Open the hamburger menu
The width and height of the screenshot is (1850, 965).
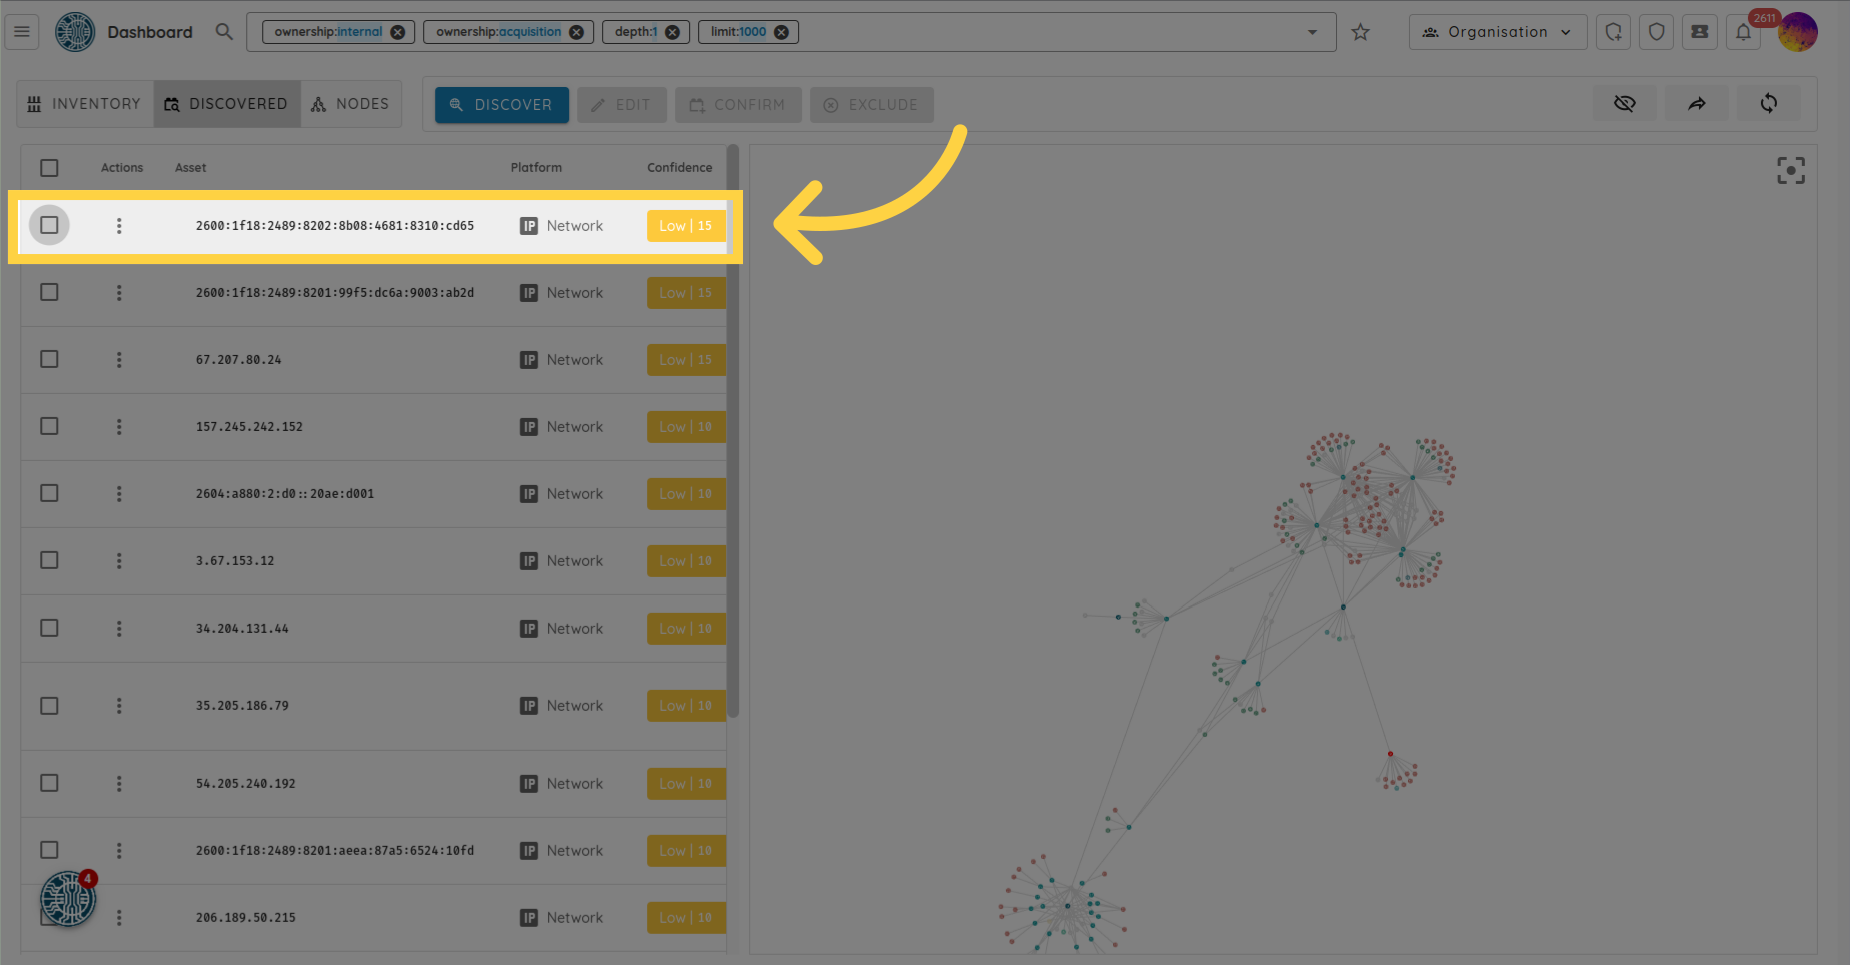pyautogui.click(x=22, y=32)
